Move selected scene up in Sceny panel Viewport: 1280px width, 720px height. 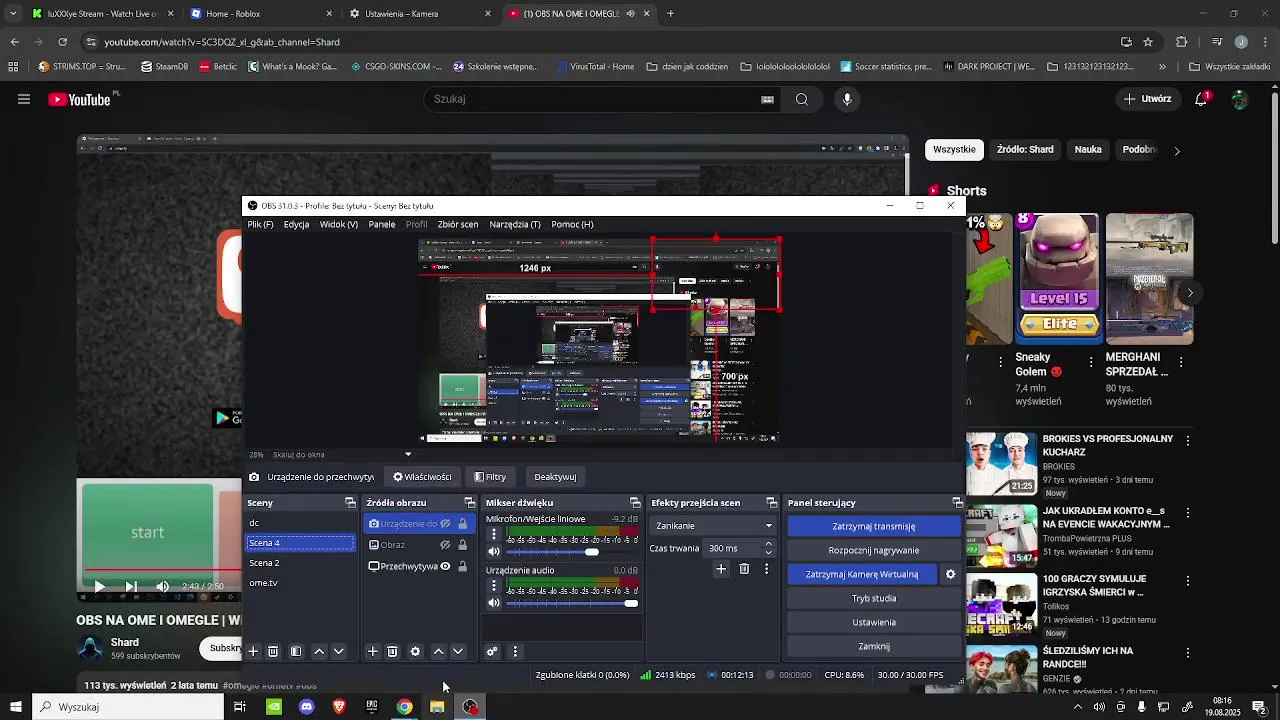[x=319, y=651]
